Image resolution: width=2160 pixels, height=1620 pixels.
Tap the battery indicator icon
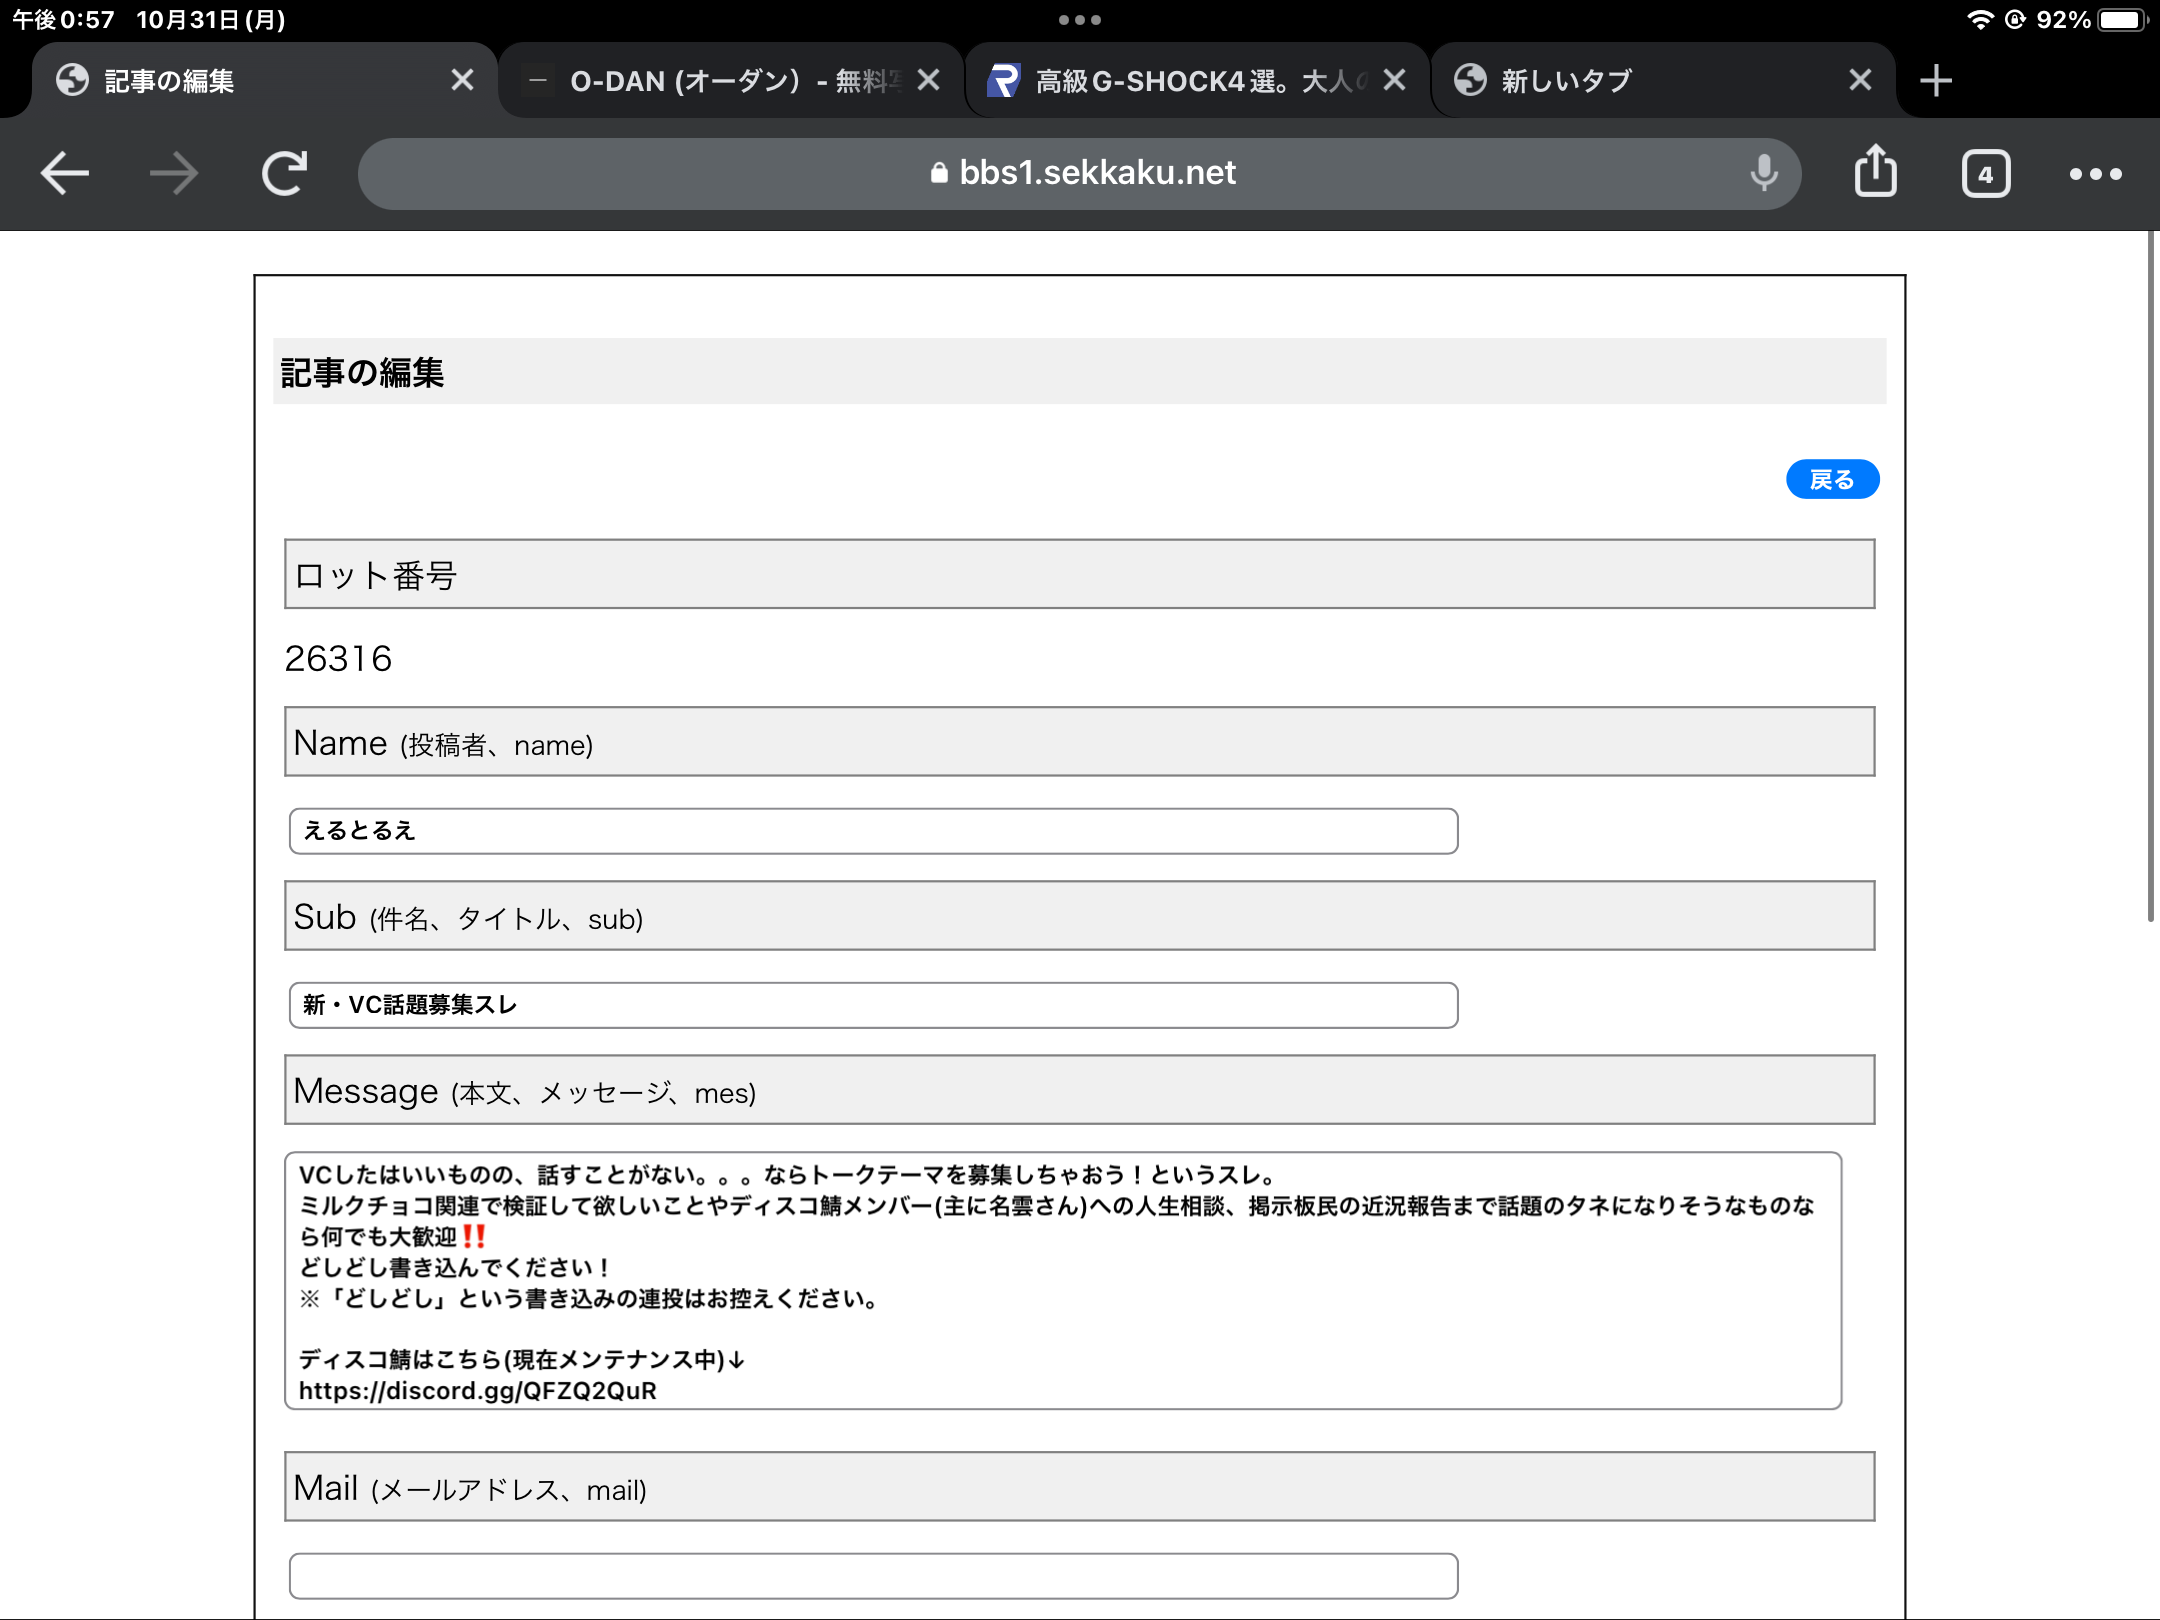click(2124, 20)
